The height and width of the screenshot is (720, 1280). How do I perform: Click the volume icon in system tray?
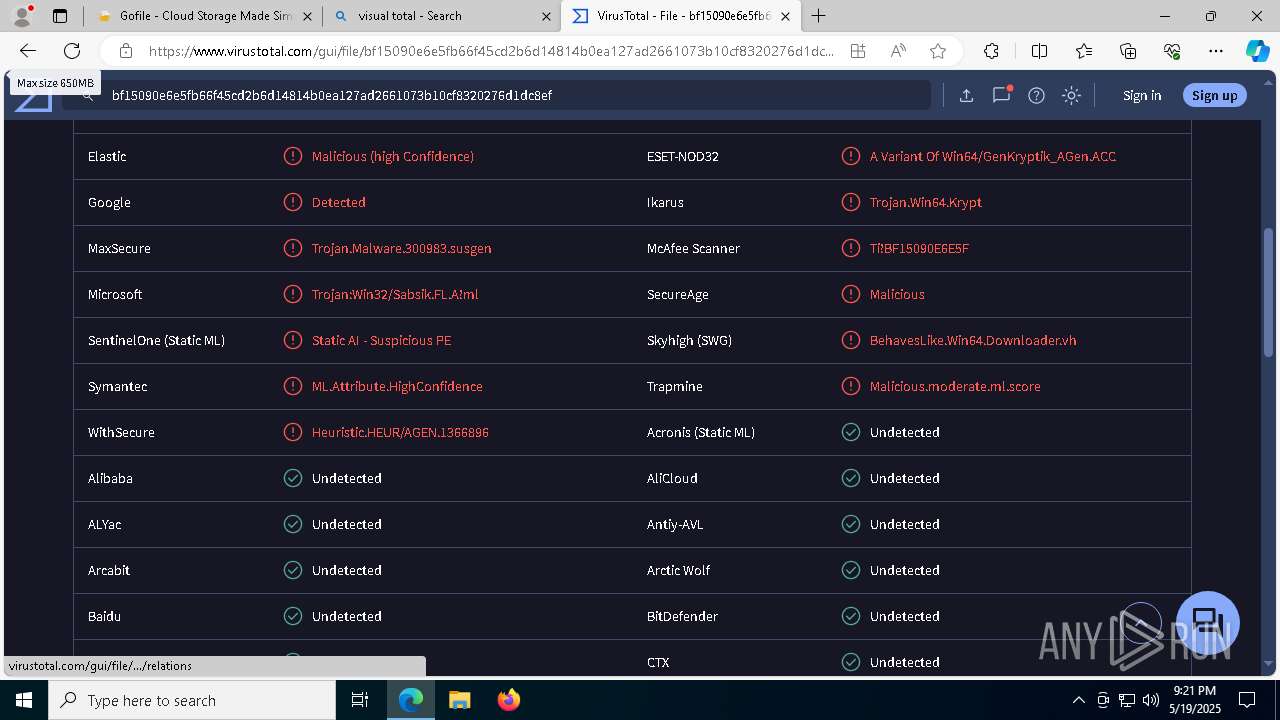pyautogui.click(x=1150, y=700)
